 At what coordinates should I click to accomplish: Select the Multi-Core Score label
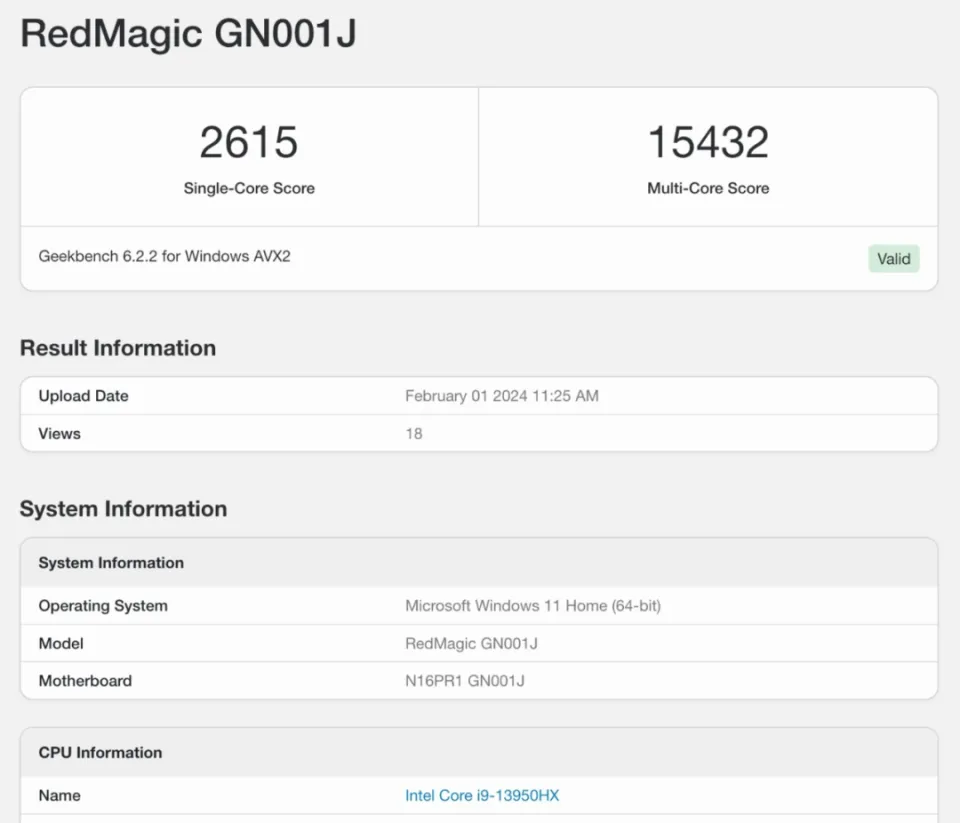[708, 188]
